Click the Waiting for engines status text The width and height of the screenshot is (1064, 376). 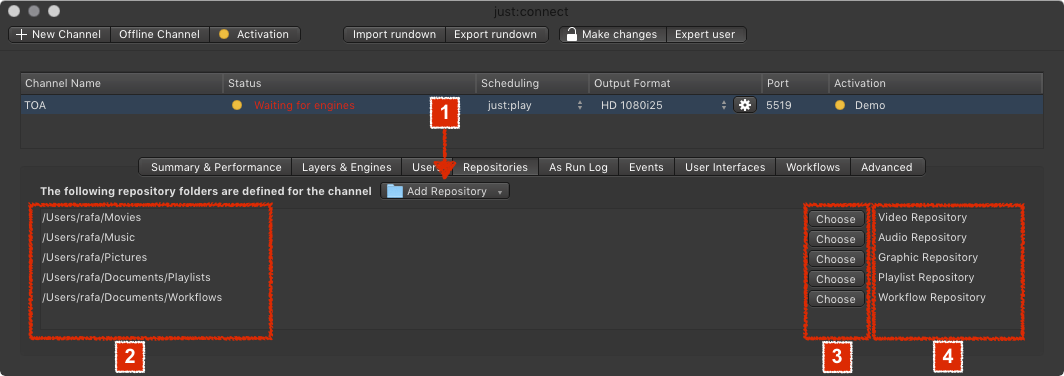(304, 105)
